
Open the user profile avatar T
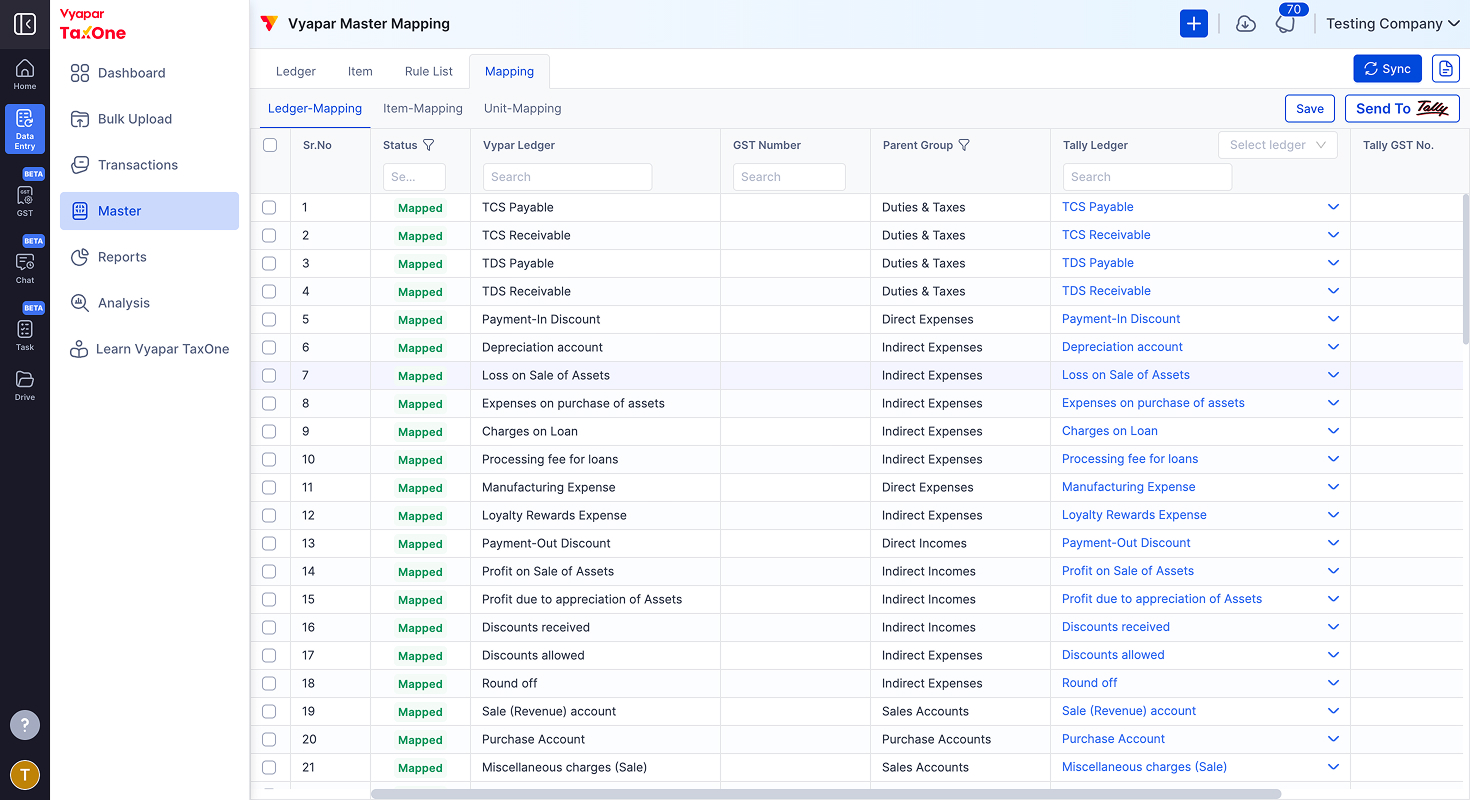[x=25, y=774]
